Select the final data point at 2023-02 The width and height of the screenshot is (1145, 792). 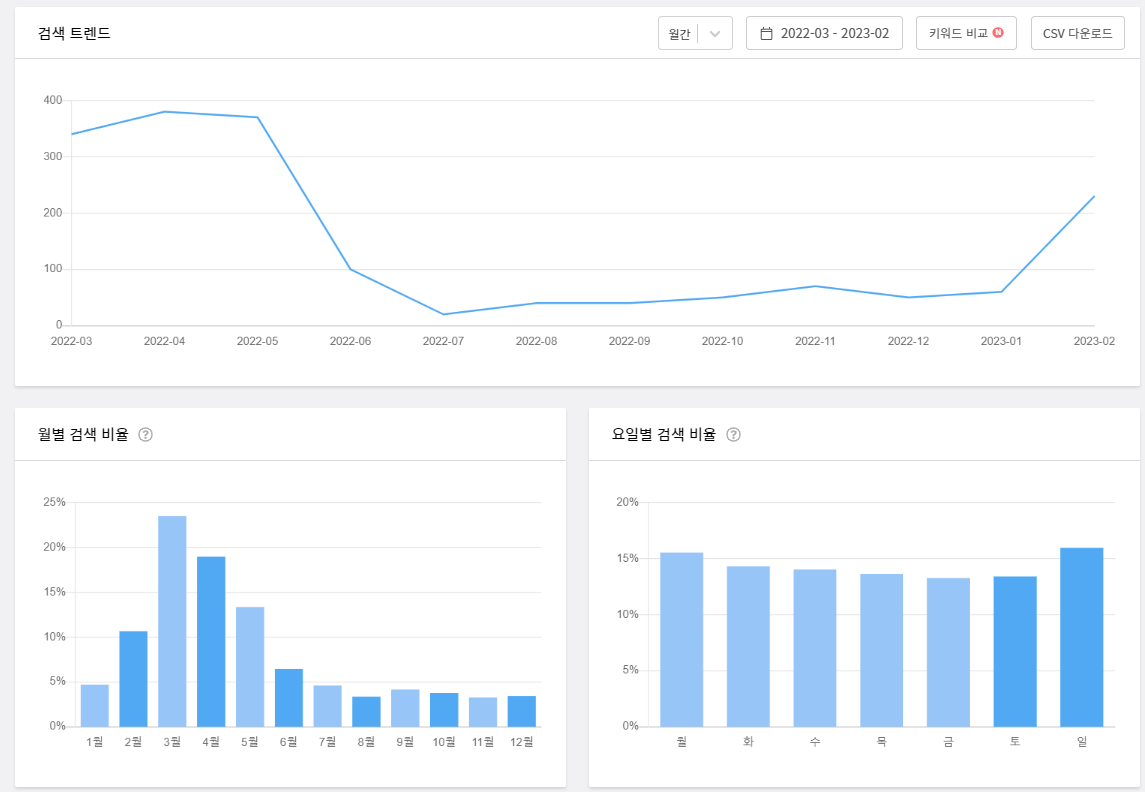tap(1095, 197)
